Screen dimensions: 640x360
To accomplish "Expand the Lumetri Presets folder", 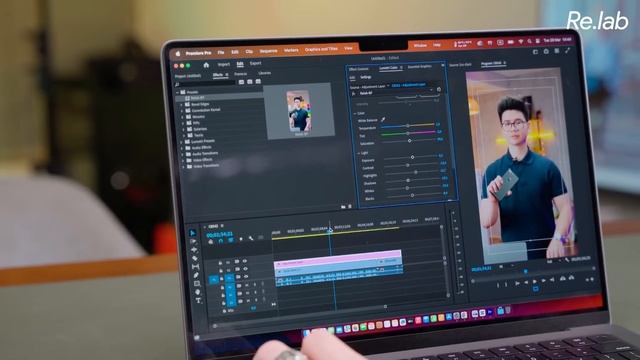I will (182, 142).
